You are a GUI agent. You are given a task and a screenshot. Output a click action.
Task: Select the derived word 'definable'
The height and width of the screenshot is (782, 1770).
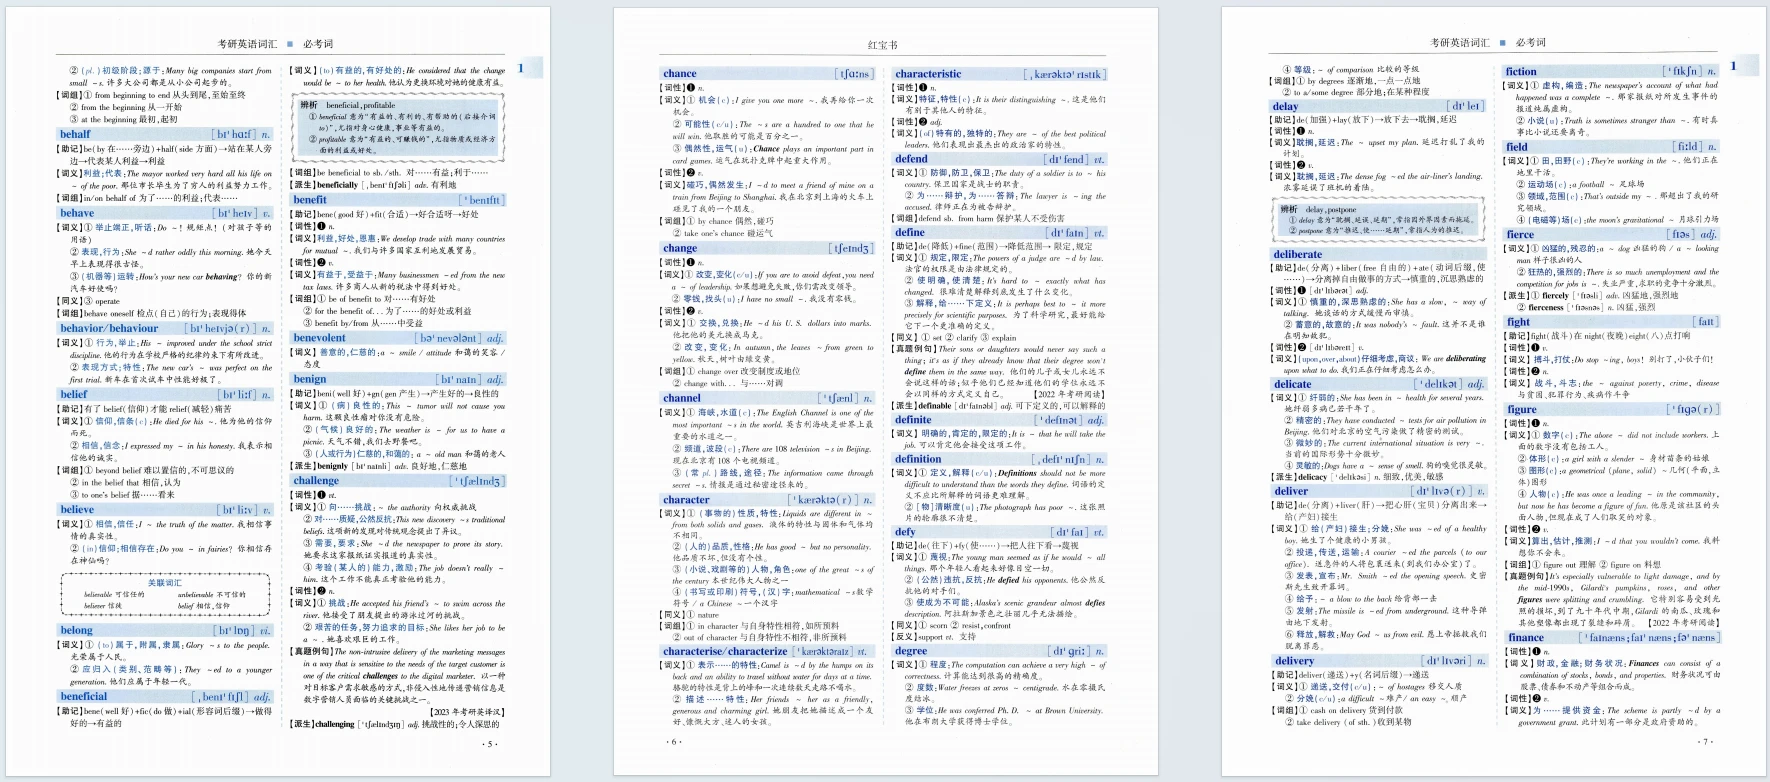point(935,406)
